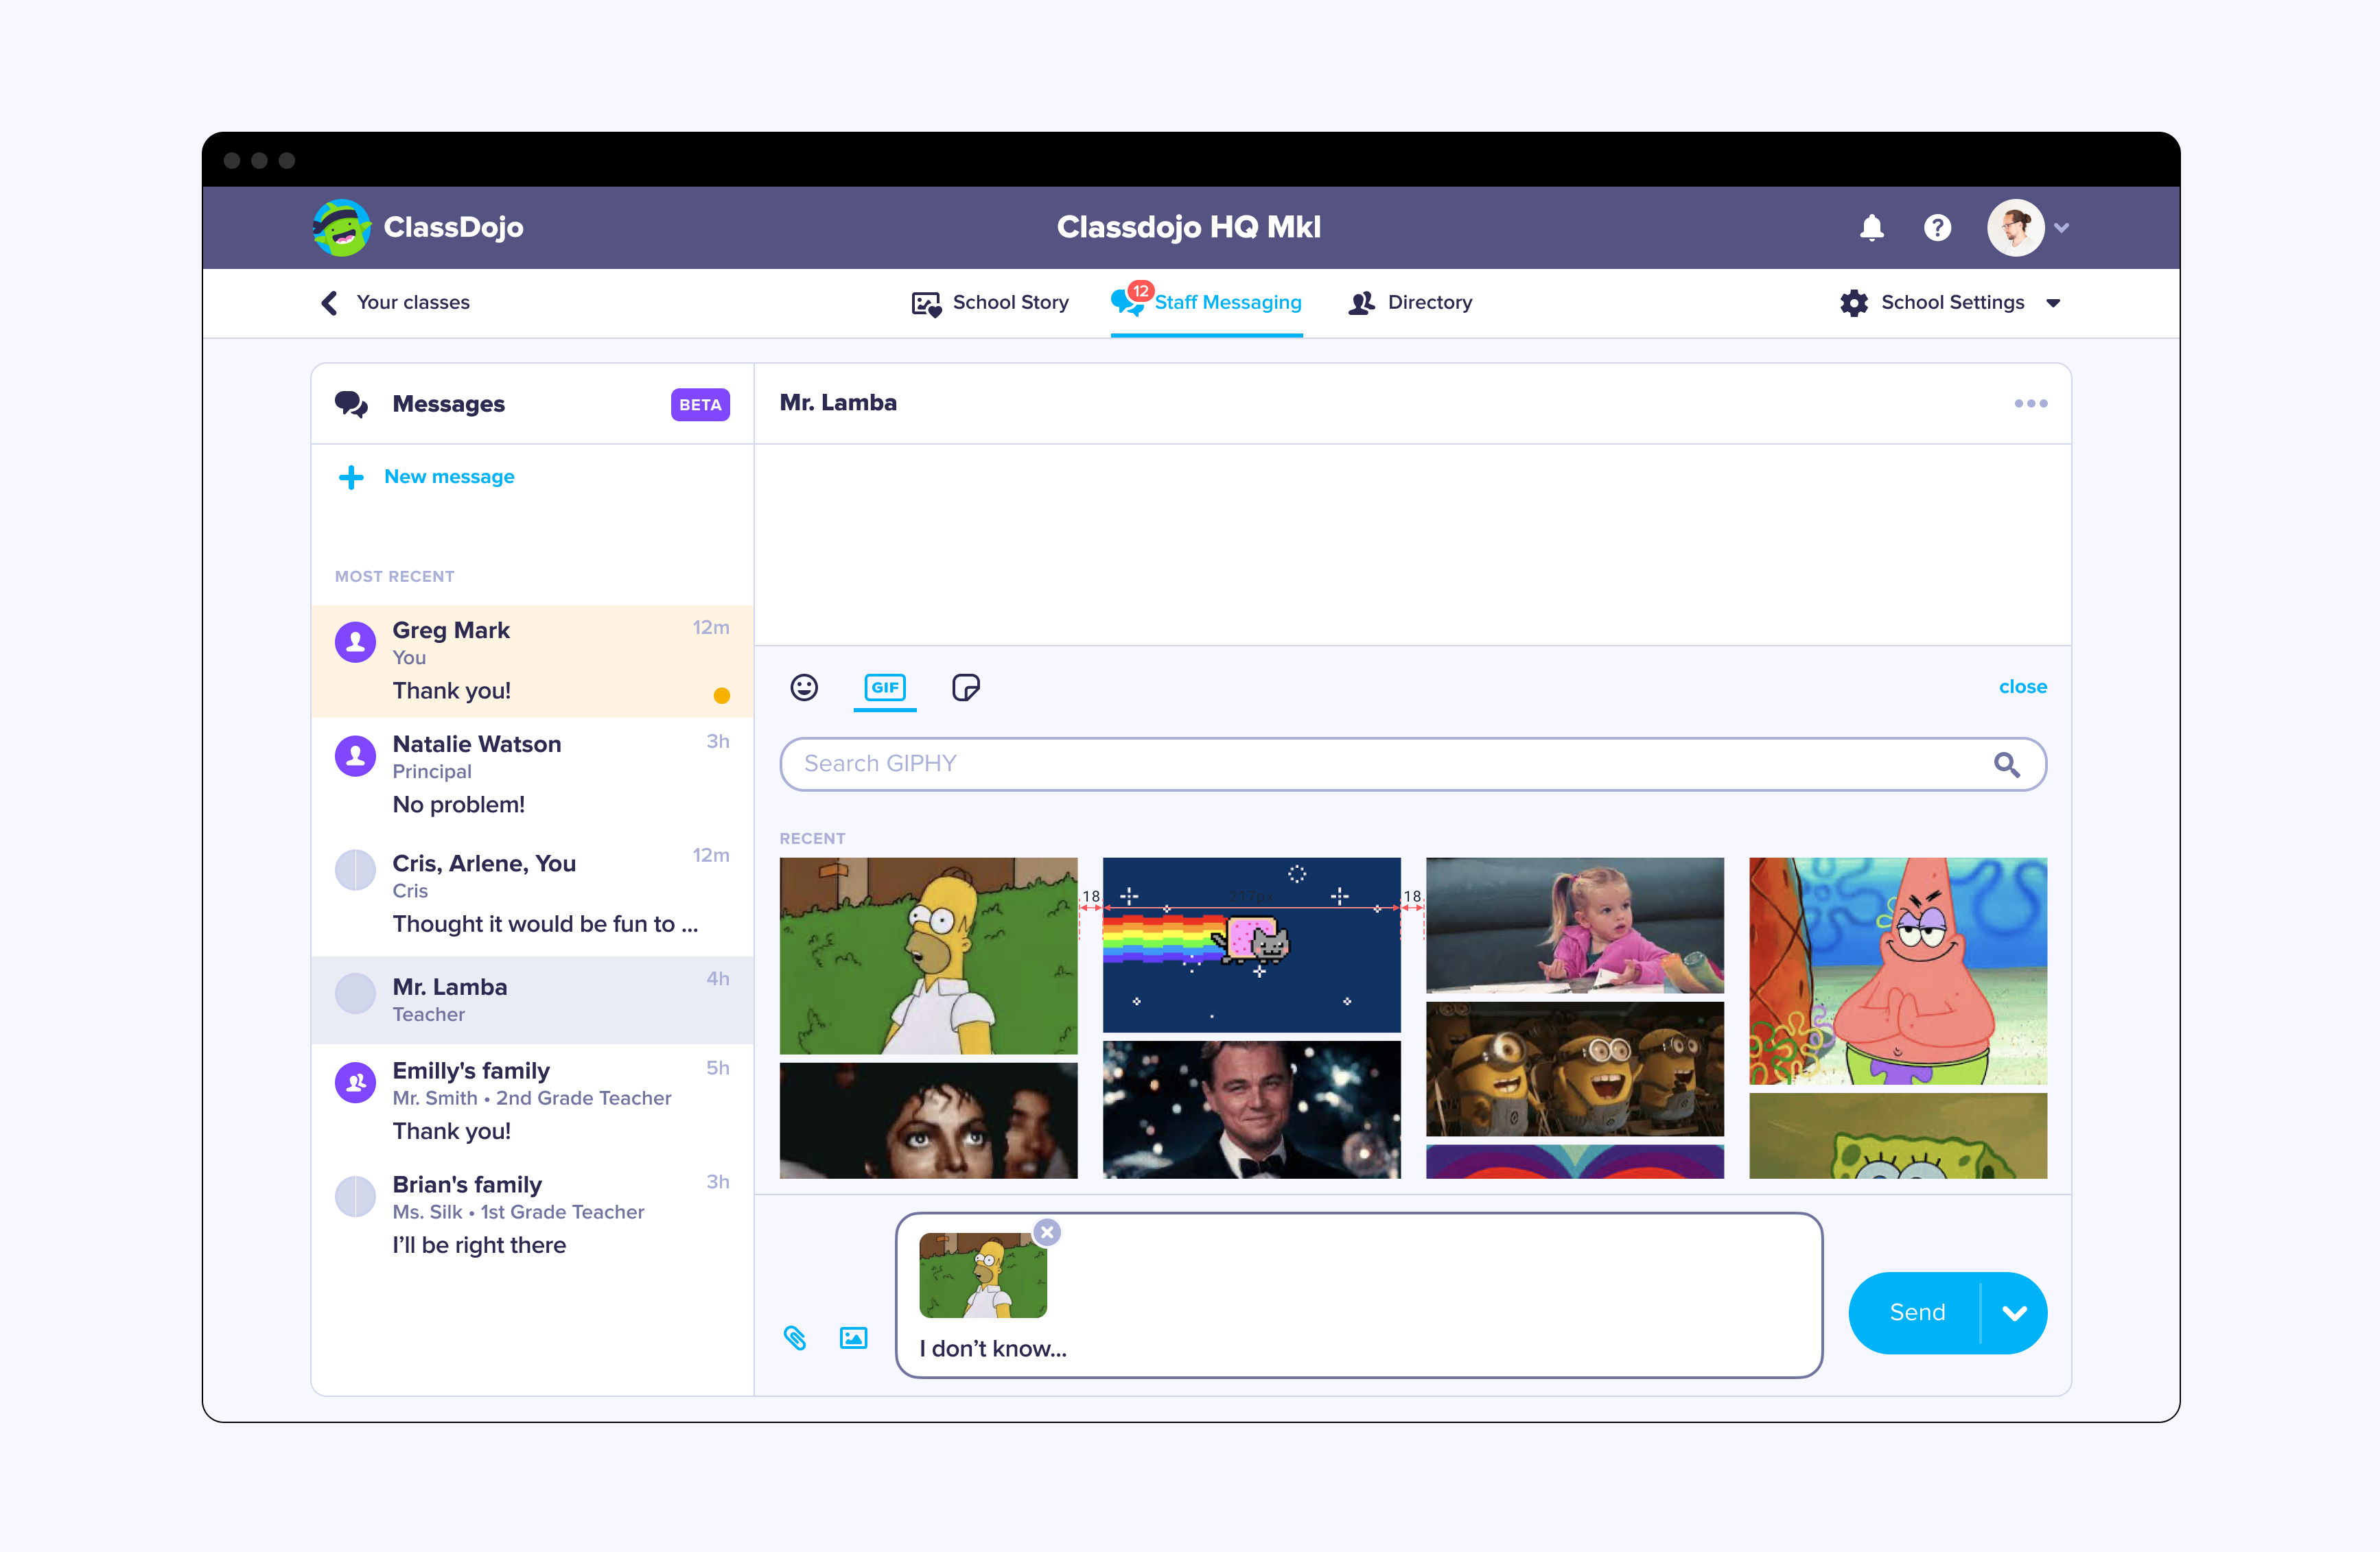Pick the Homer Simpson bushes GIF
This screenshot has height=1552, width=2380.
click(x=928, y=956)
